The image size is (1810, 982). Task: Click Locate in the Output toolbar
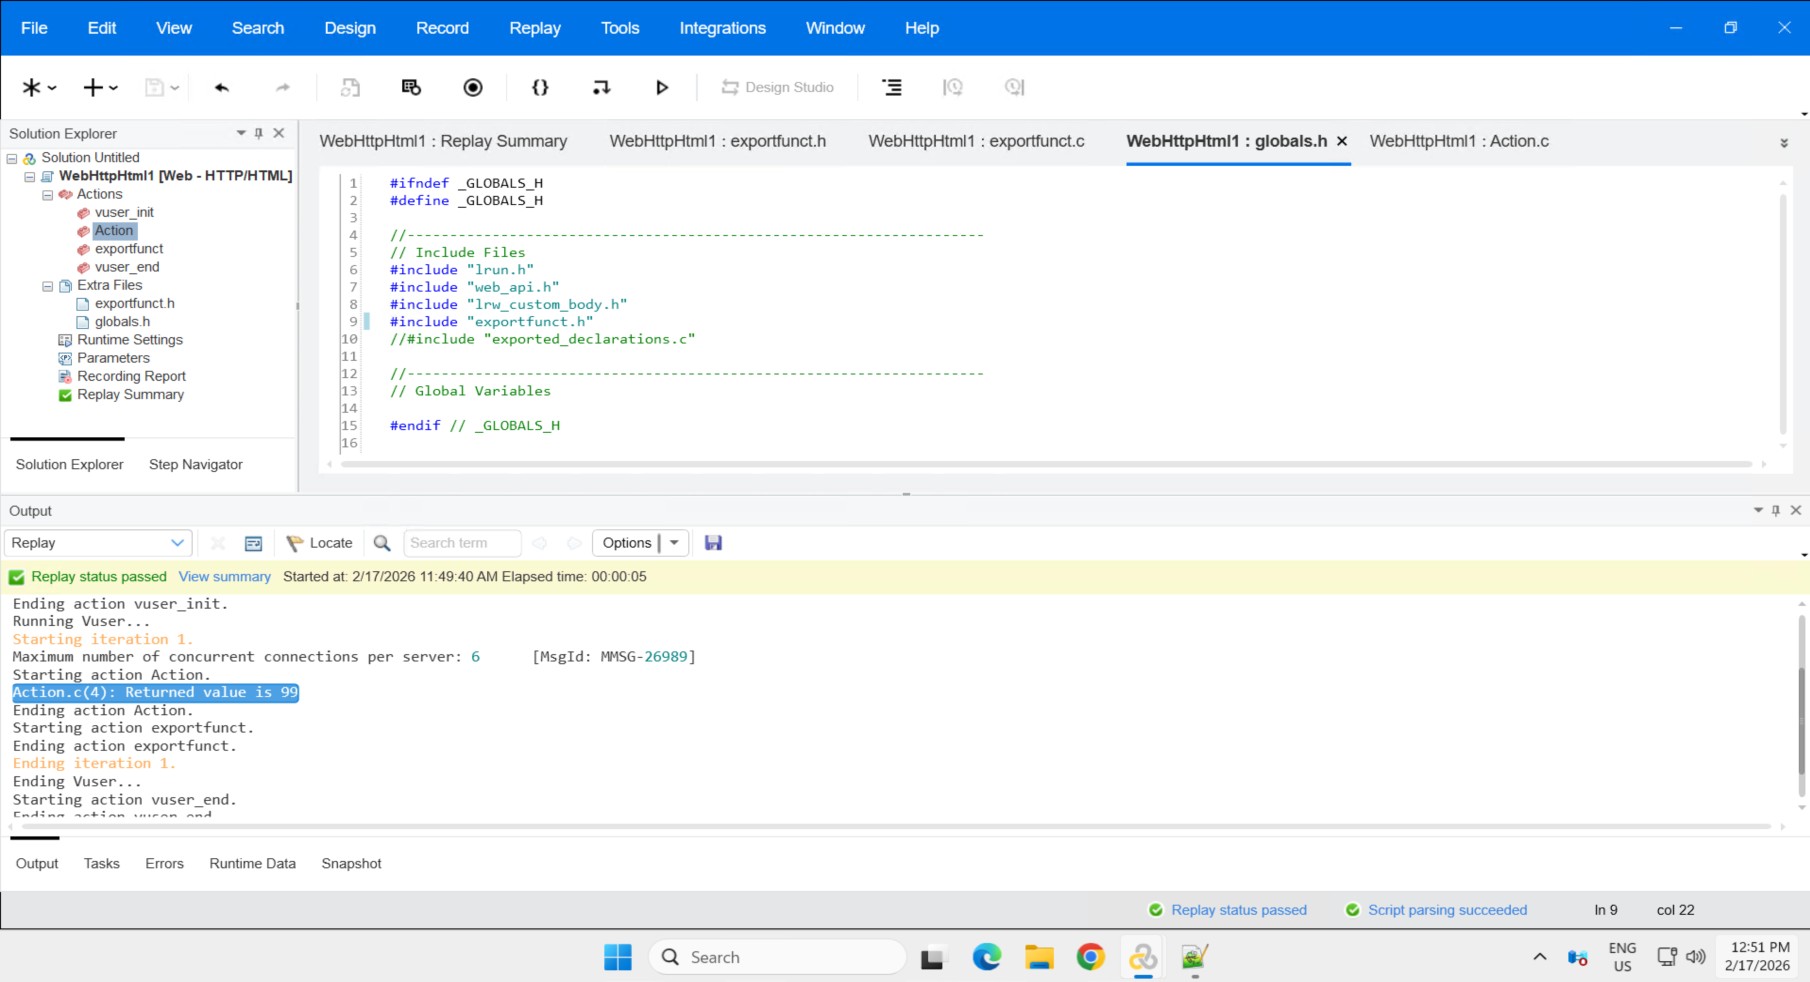point(320,543)
